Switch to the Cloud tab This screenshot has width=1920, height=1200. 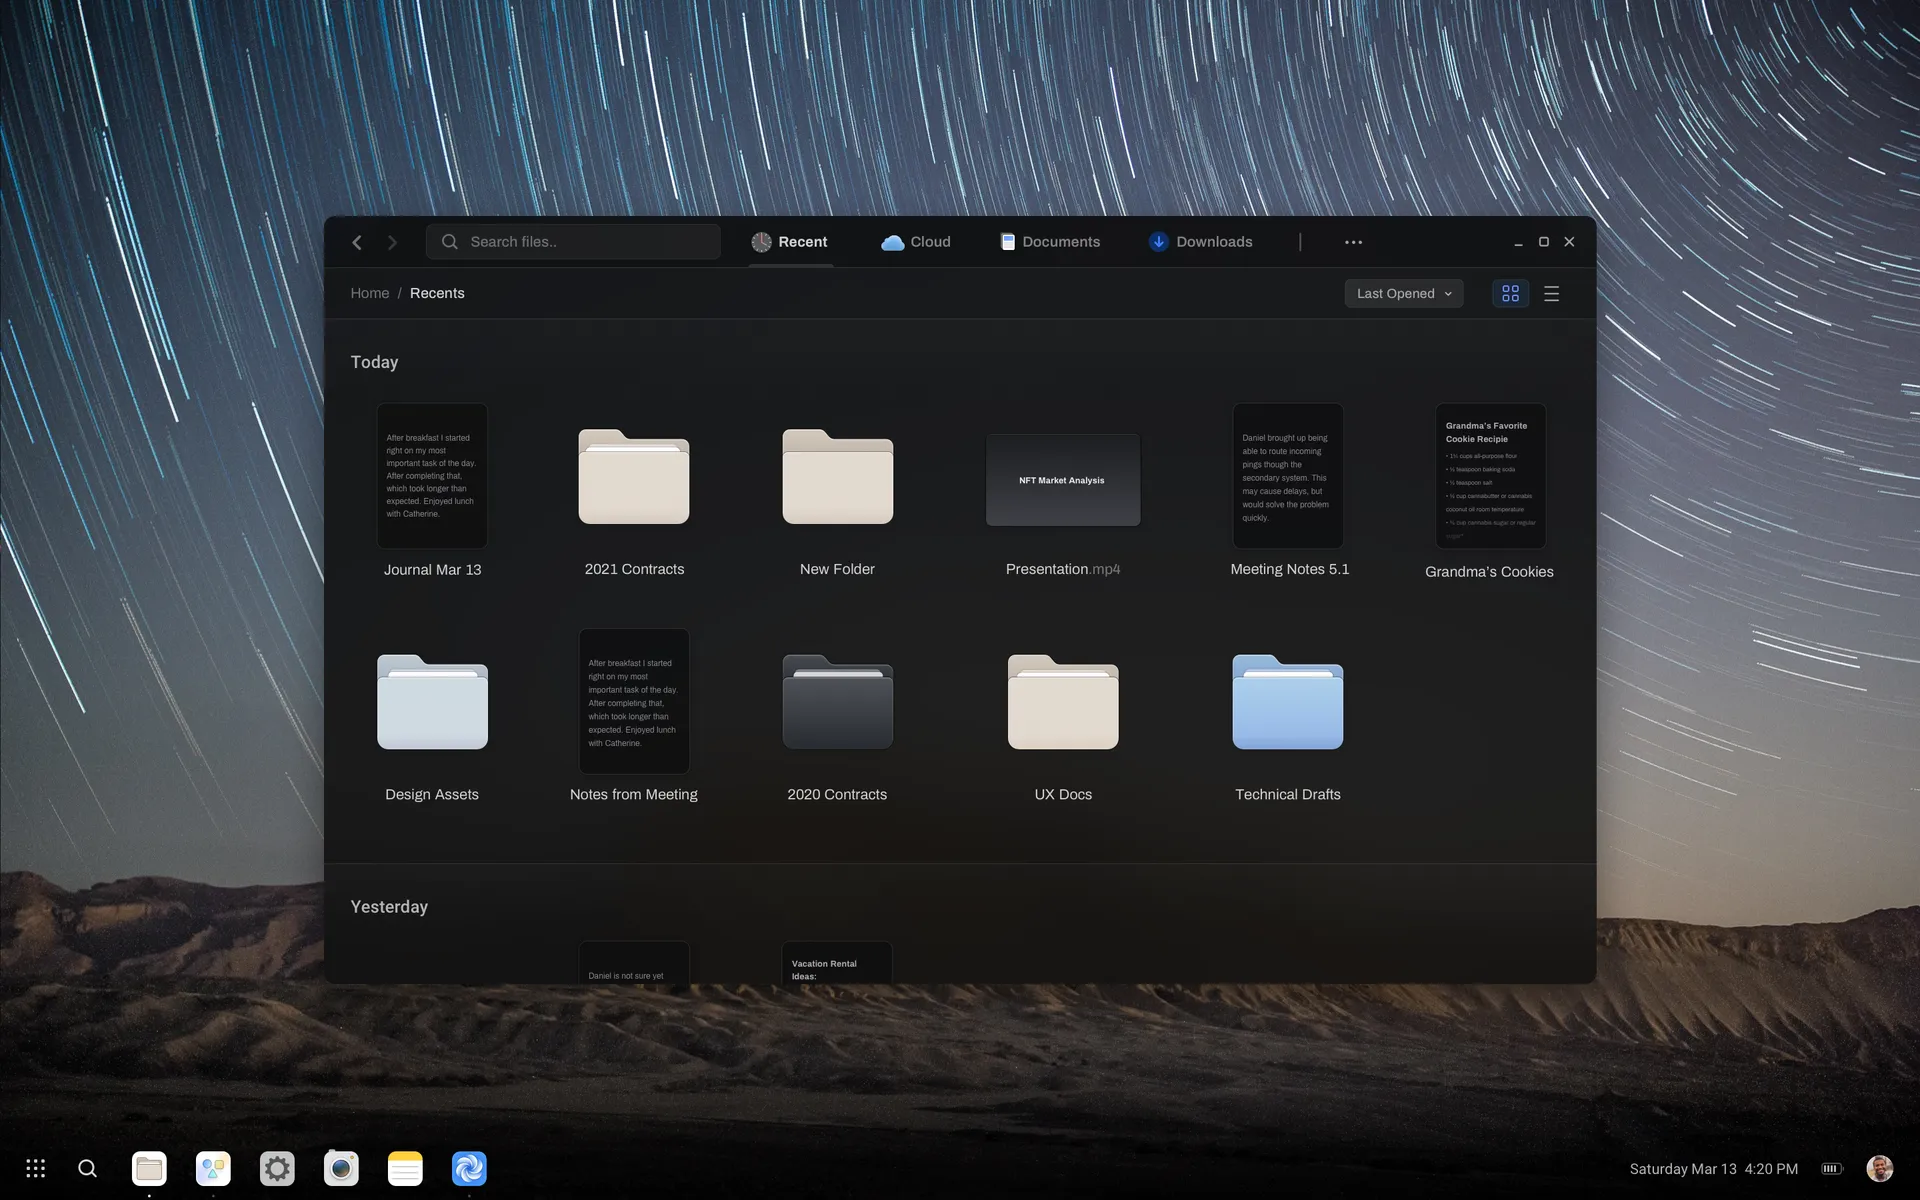pyautogui.click(x=916, y=242)
